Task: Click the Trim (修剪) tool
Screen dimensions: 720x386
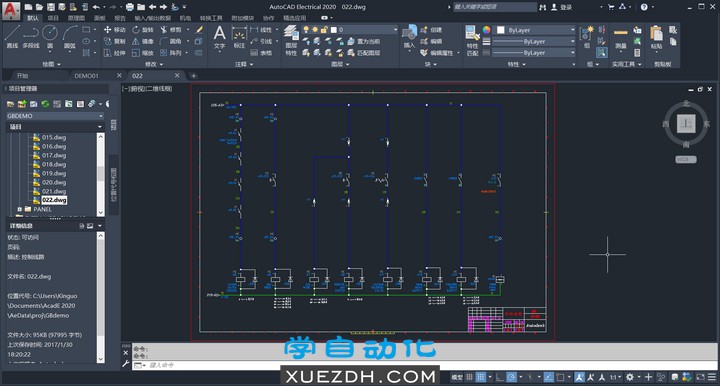Action: [x=171, y=29]
